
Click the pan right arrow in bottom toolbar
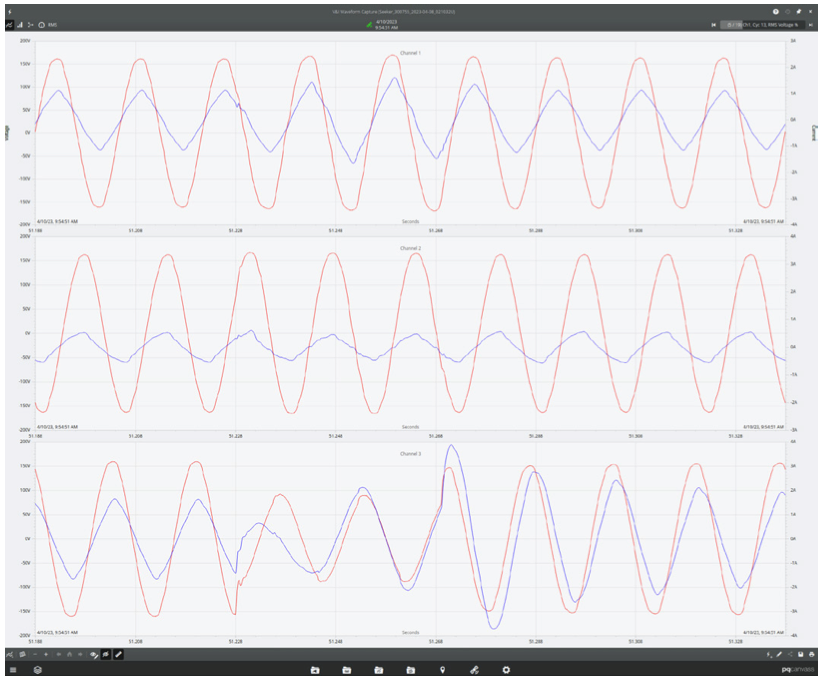pyautogui.click(x=80, y=654)
